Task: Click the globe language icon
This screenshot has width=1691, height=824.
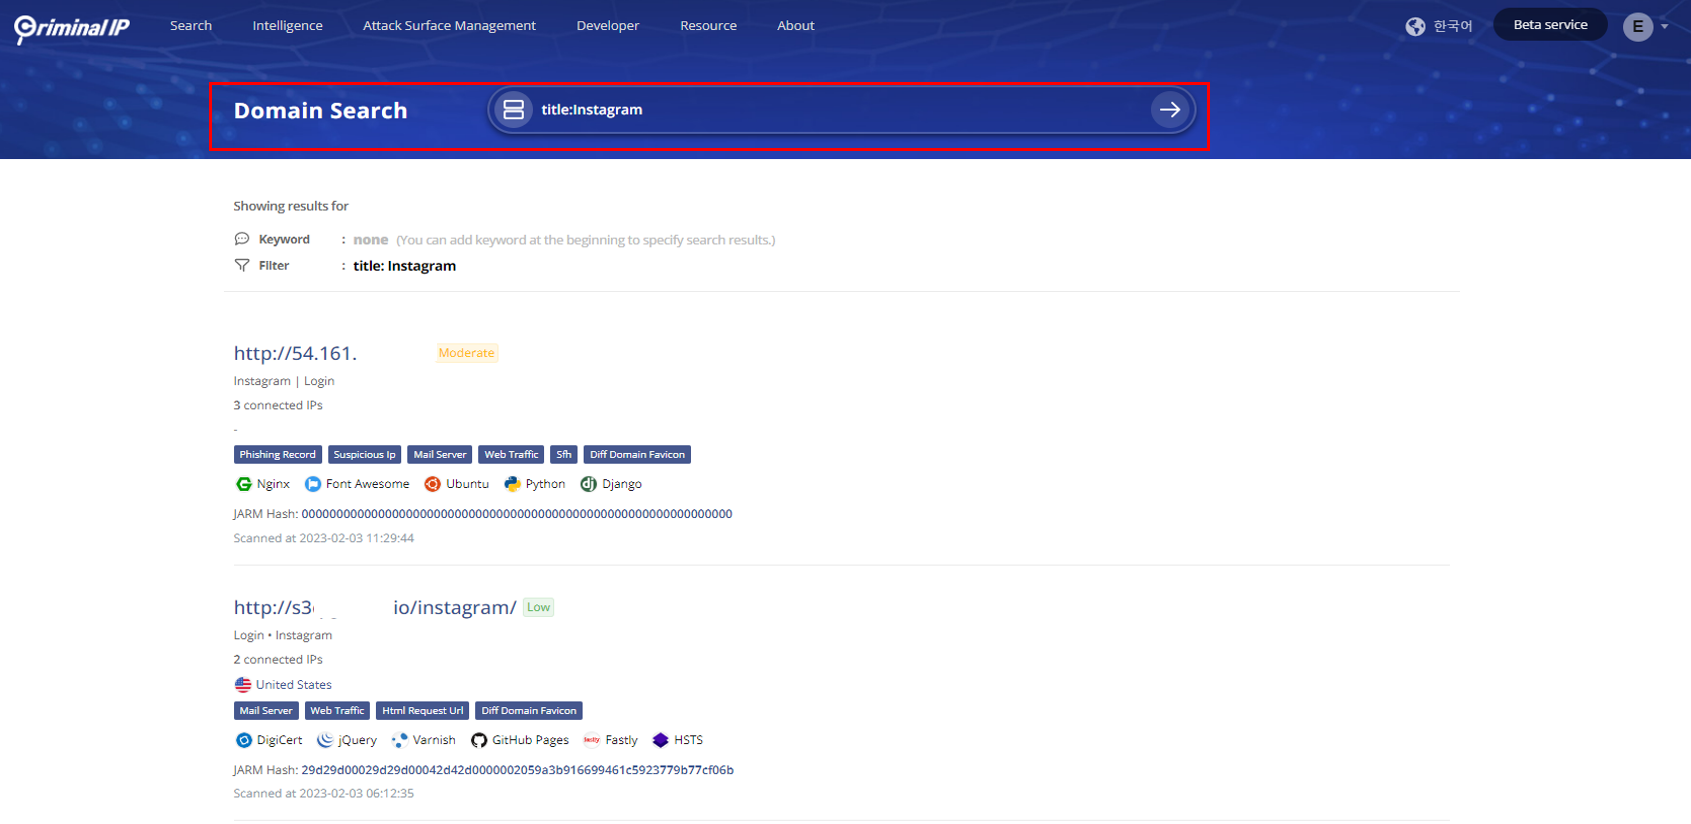Action: 1415,26
